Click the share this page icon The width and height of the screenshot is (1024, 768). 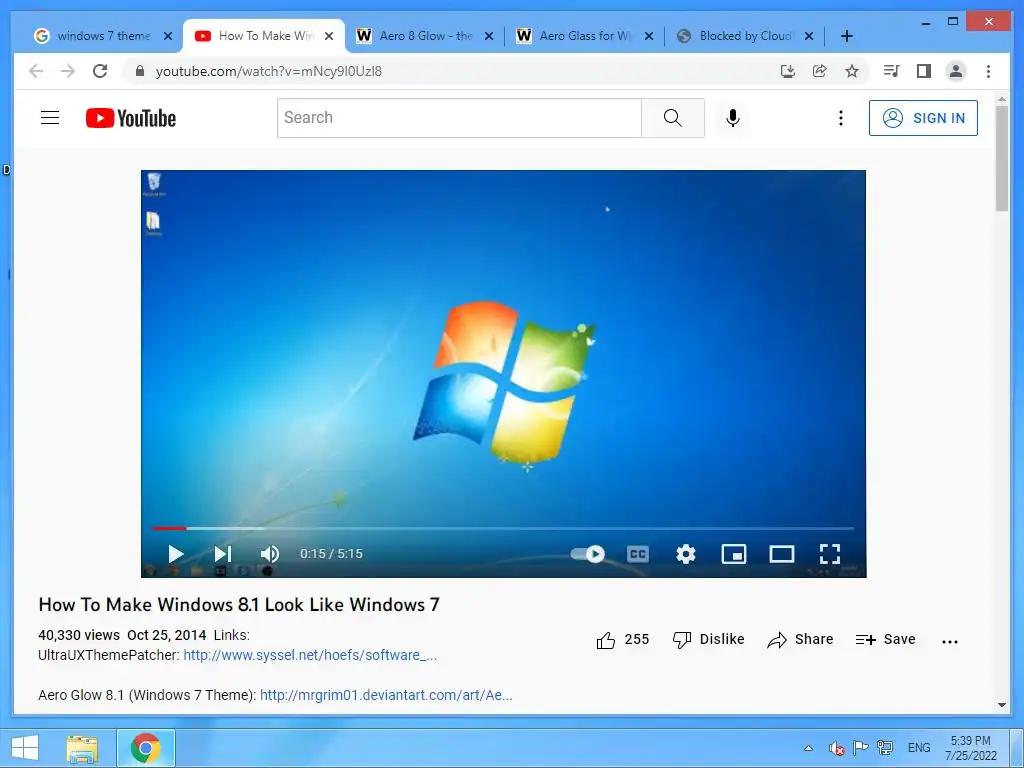coord(820,71)
